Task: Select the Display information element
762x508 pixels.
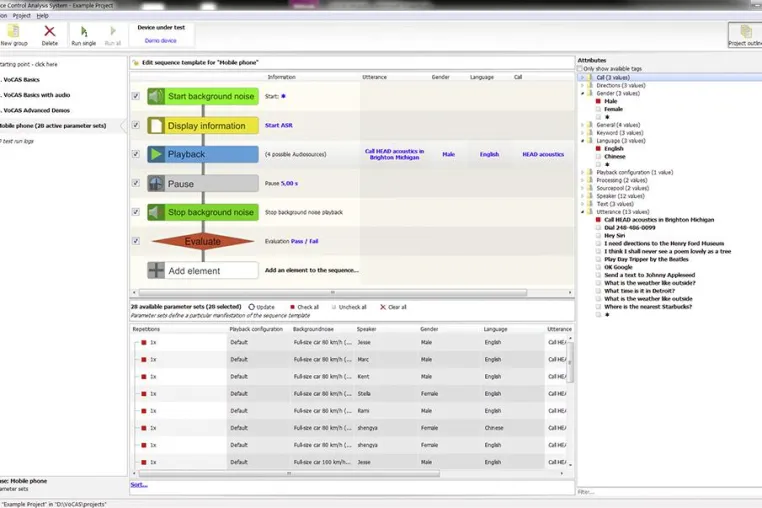Action: point(203,125)
